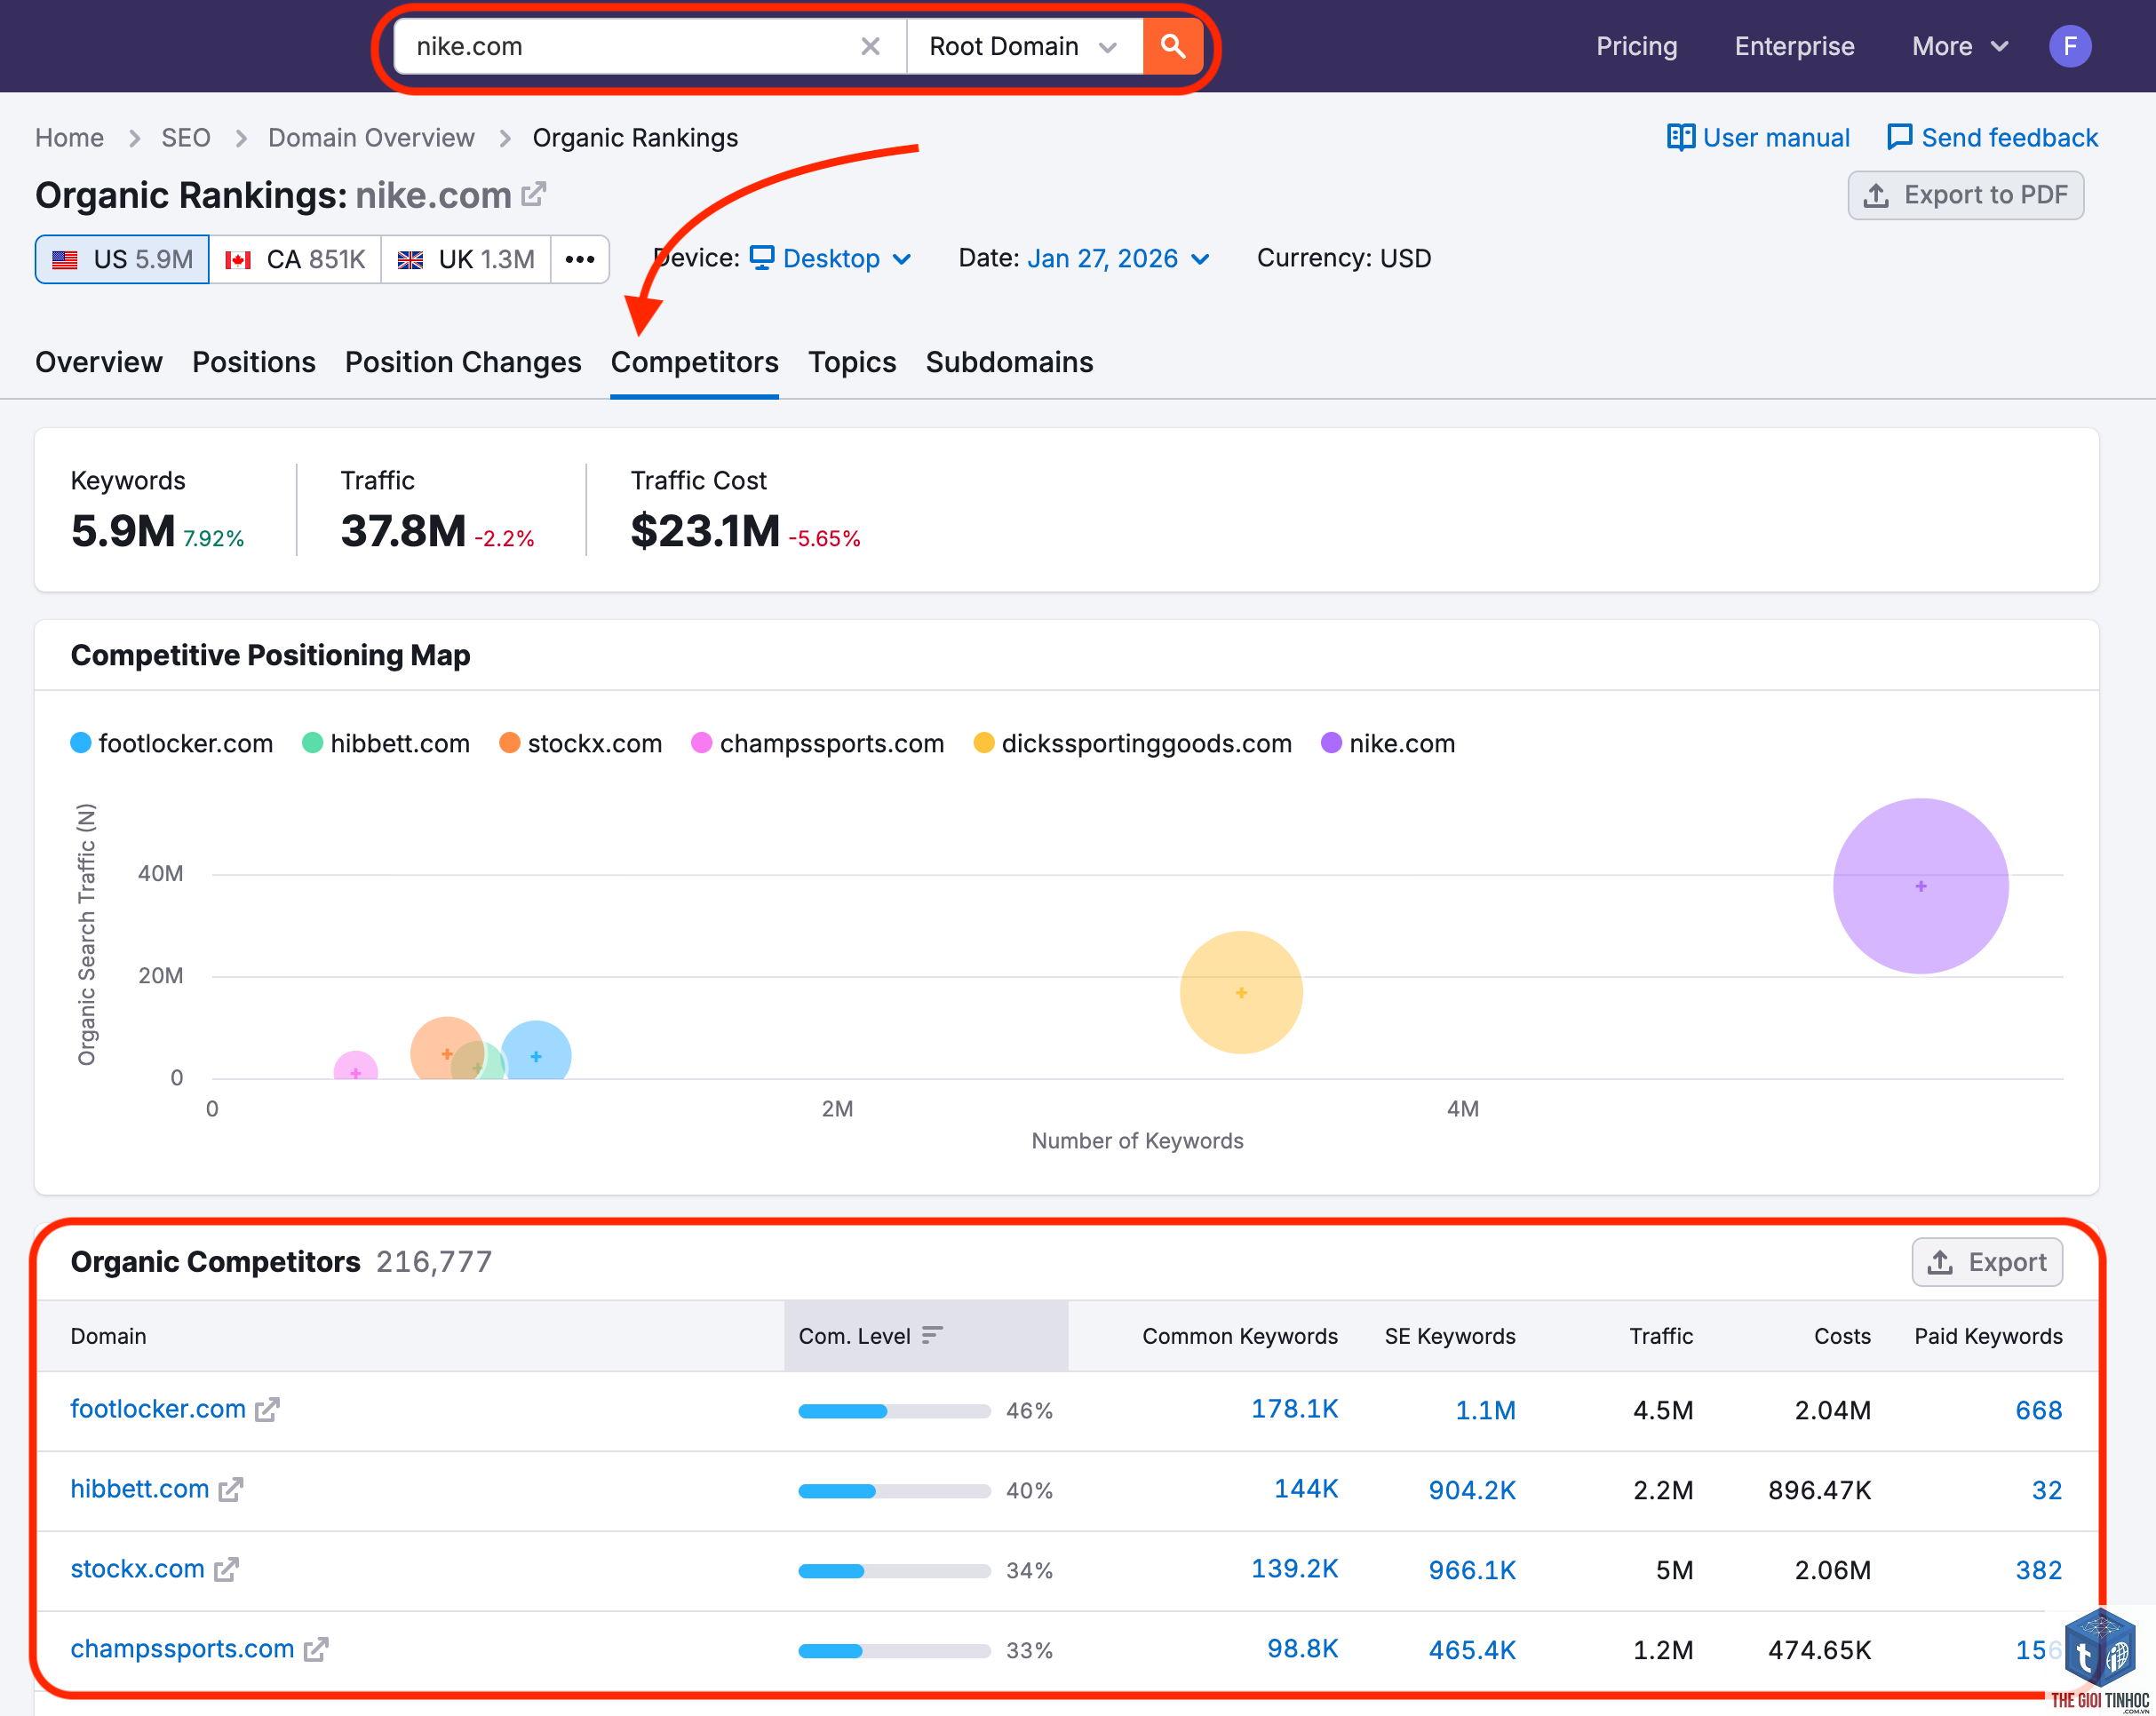Select the CA 851K database
Image resolution: width=2156 pixels, height=1716 pixels.
tap(295, 259)
